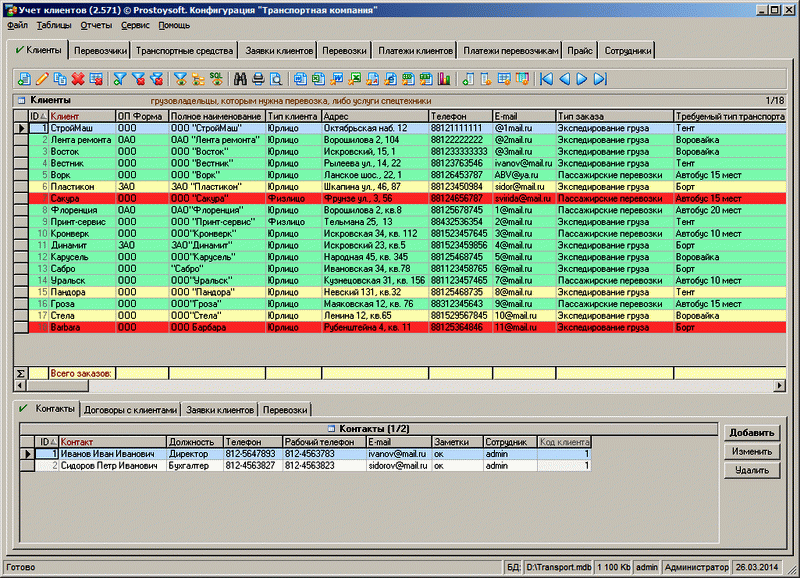This screenshot has width=800, height=578.
Task: Click the sigma totals button
Action: coord(20,373)
